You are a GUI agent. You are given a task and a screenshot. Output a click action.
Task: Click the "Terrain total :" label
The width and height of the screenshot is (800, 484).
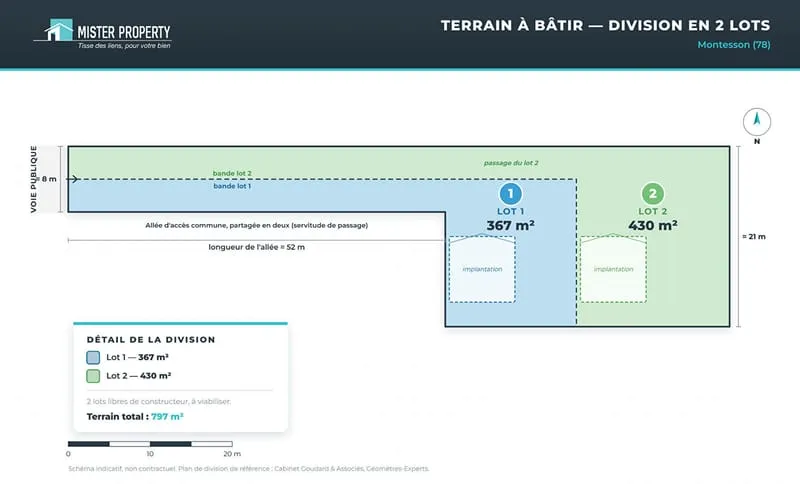[x=118, y=417]
